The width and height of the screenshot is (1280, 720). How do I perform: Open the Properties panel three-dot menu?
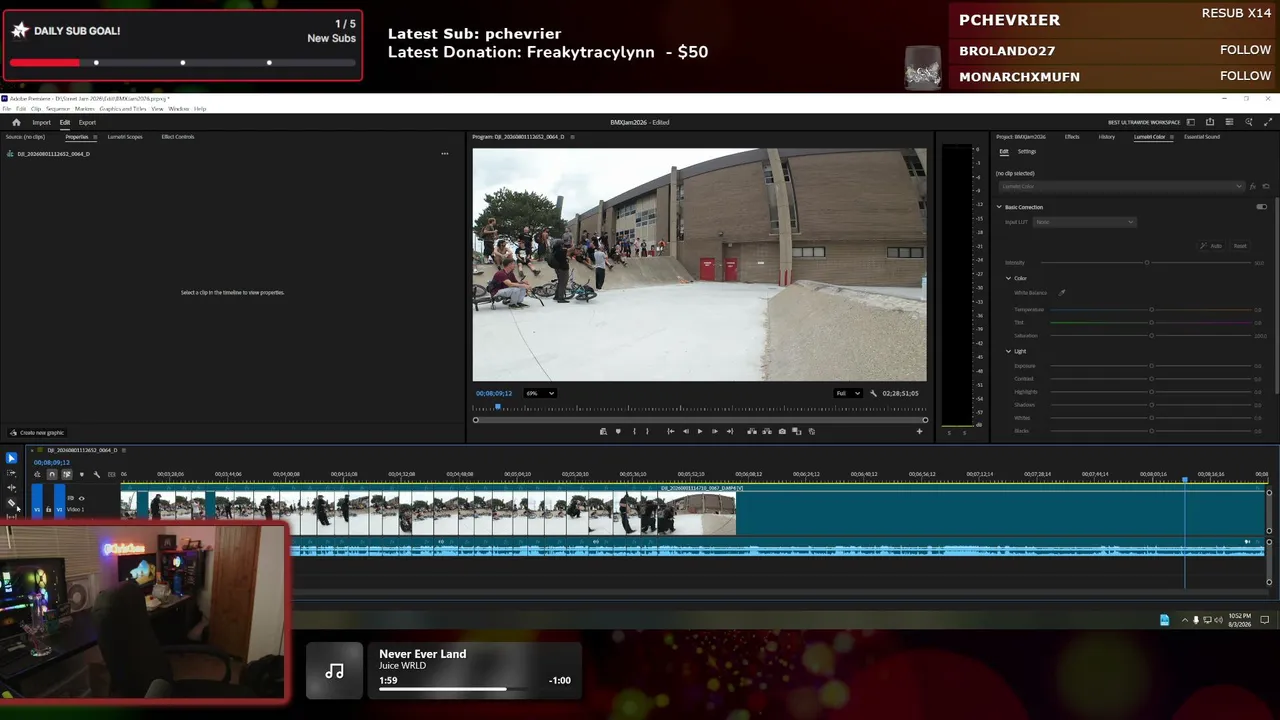pyautogui.click(x=444, y=154)
